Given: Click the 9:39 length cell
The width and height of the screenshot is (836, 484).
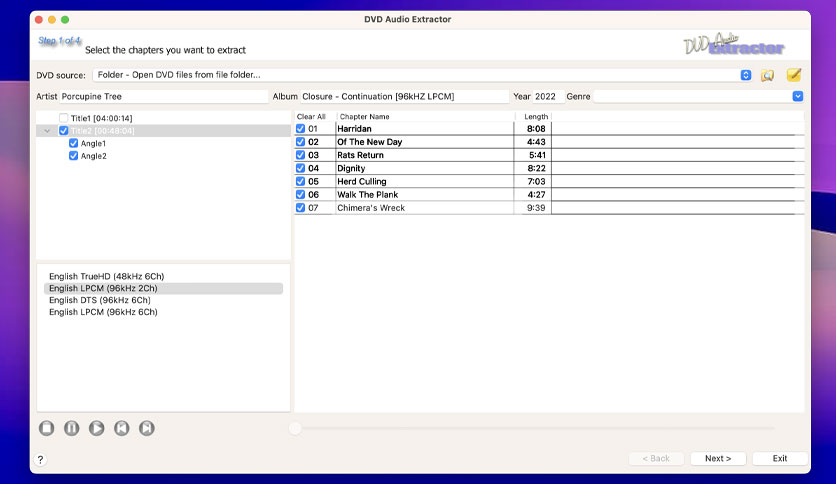Looking at the screenshot, I should (x=536, y=208).
